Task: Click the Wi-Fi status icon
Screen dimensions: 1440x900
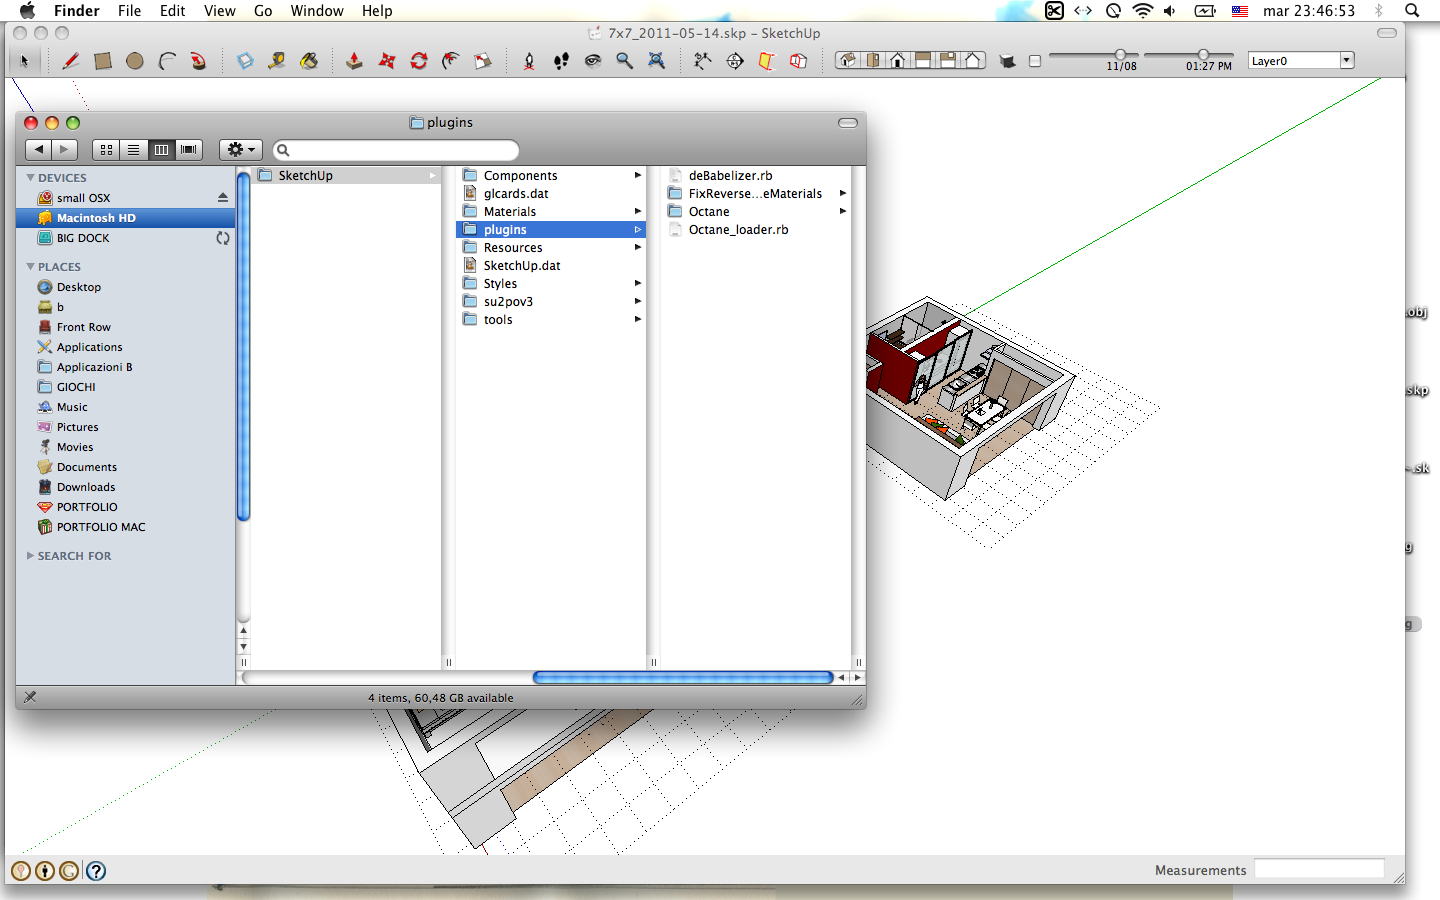Action: point(1142,11)
